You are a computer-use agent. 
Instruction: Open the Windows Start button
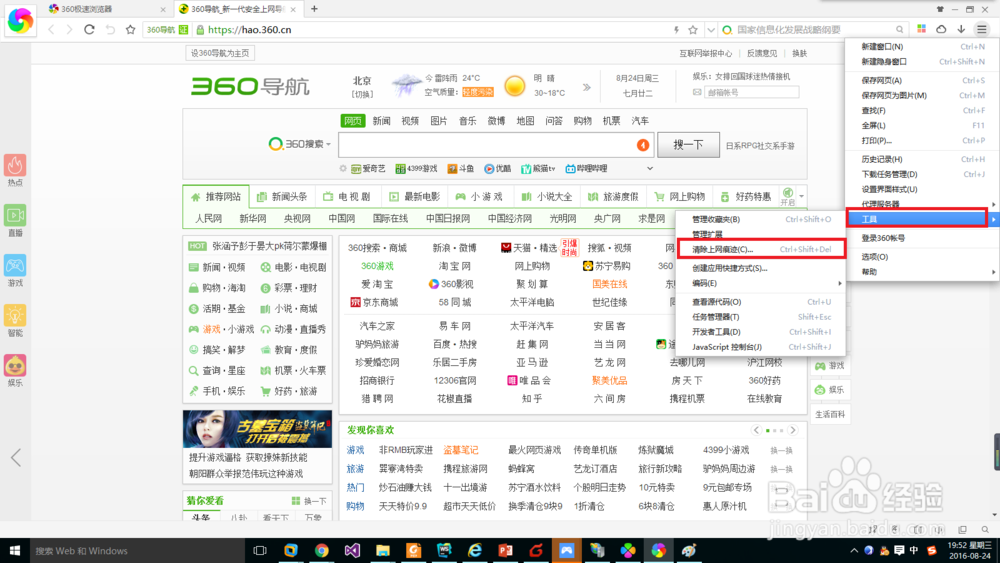[15, 550]
